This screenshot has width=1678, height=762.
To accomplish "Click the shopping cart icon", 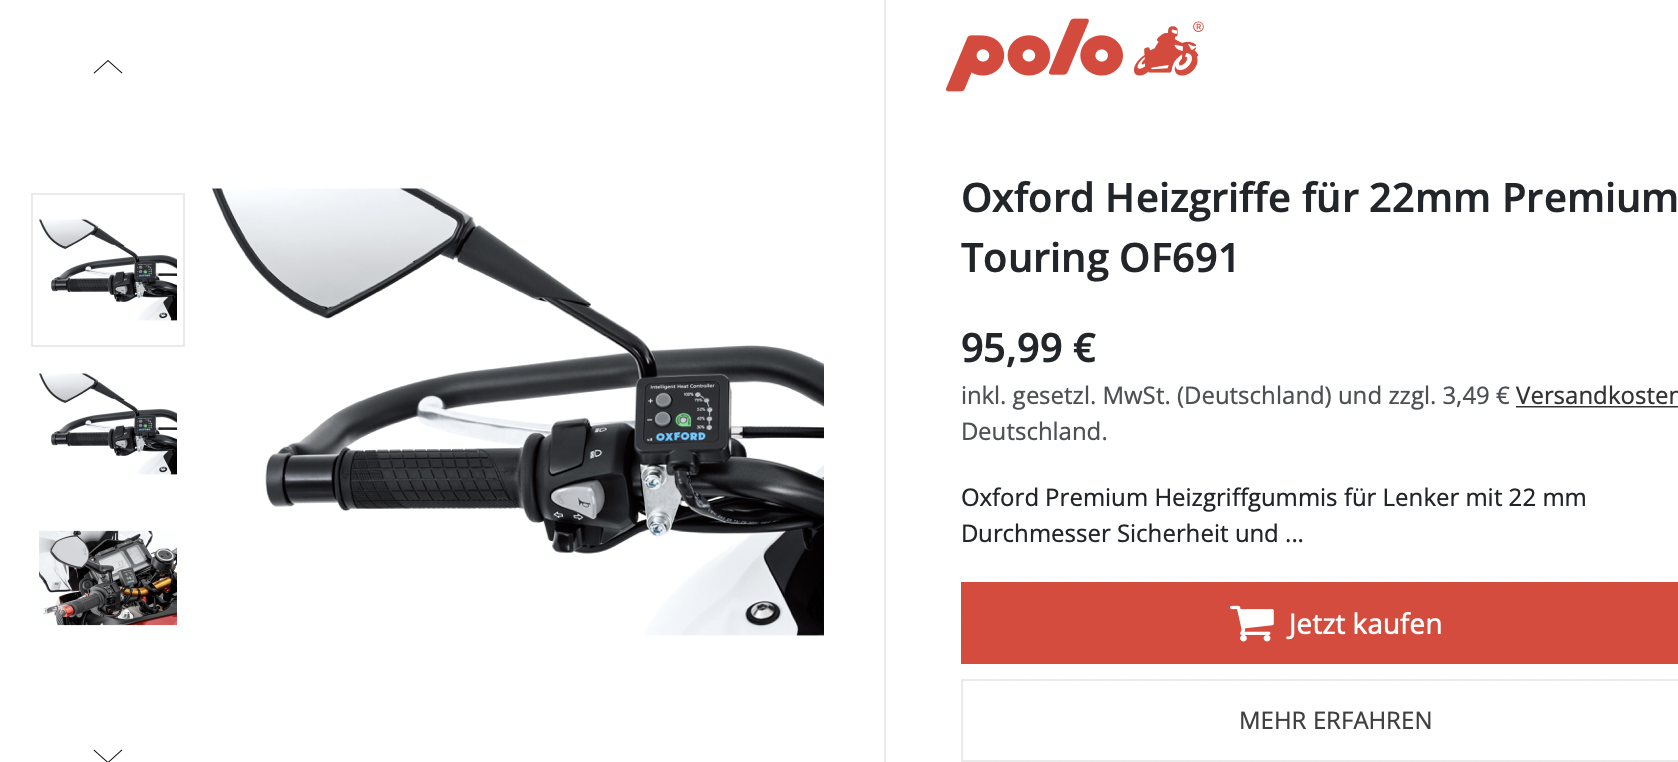I will (1252, 623).
